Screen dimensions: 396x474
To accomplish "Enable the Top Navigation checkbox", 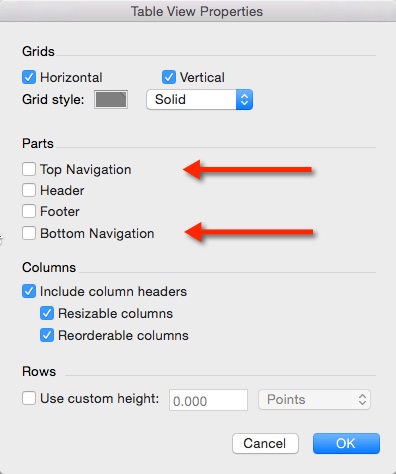I will (29, 169).
